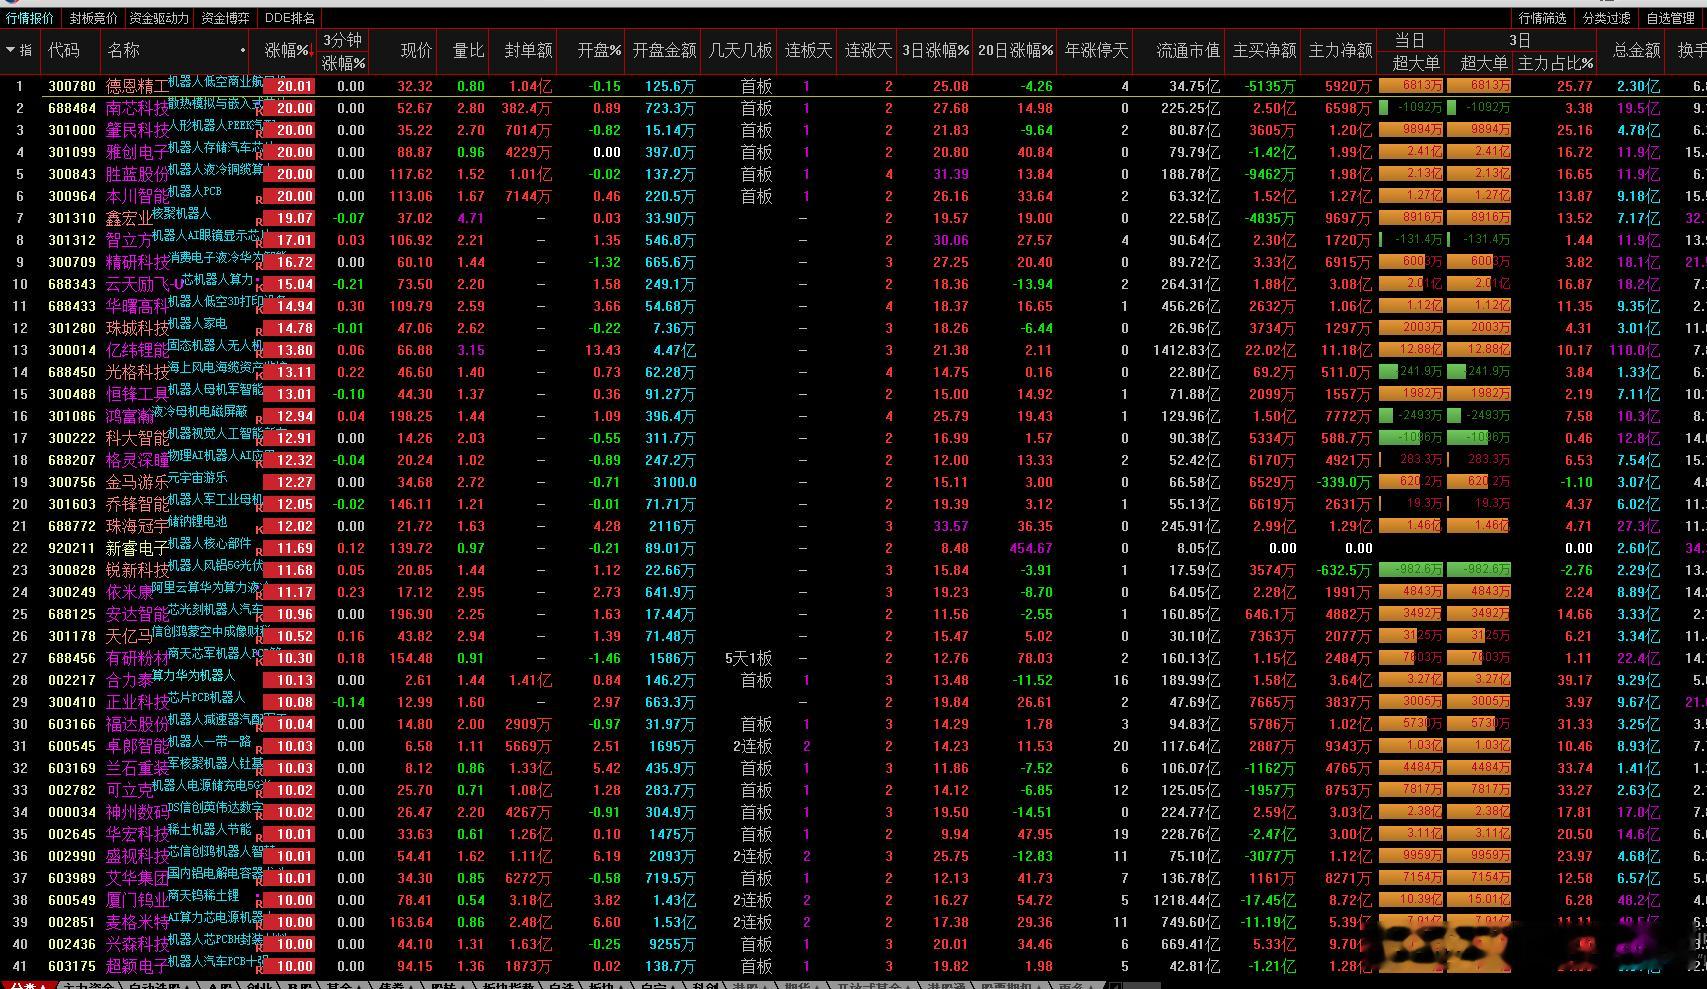Switch to 封板竞价 tab
This screenshot has height=989, width=1707.
pos(93,18)
